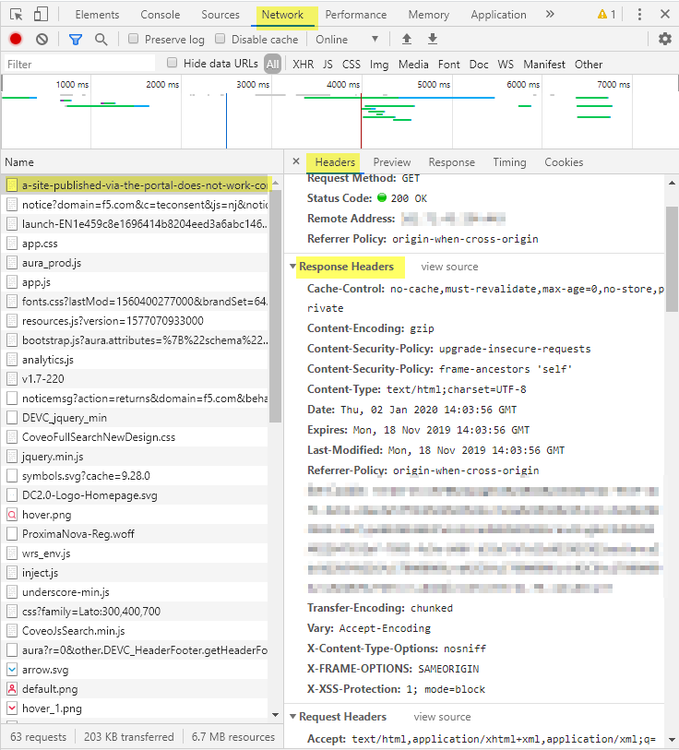Open the Preview tab of the request
This screenshot has width=679, height=750.
pos(392,162)
